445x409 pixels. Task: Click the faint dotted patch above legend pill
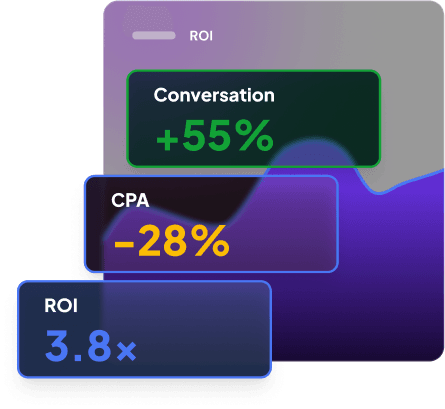point(148,17)
